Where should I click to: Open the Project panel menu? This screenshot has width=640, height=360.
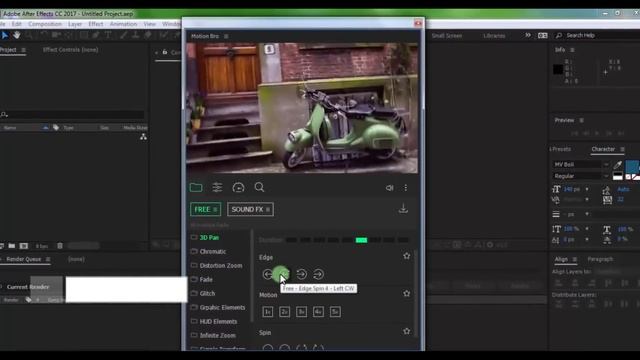[24, 50]
